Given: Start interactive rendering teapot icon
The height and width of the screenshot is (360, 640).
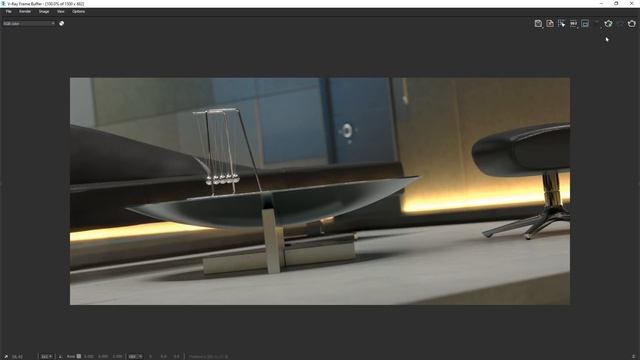Looking at the screenshot, I should (608, 24).
